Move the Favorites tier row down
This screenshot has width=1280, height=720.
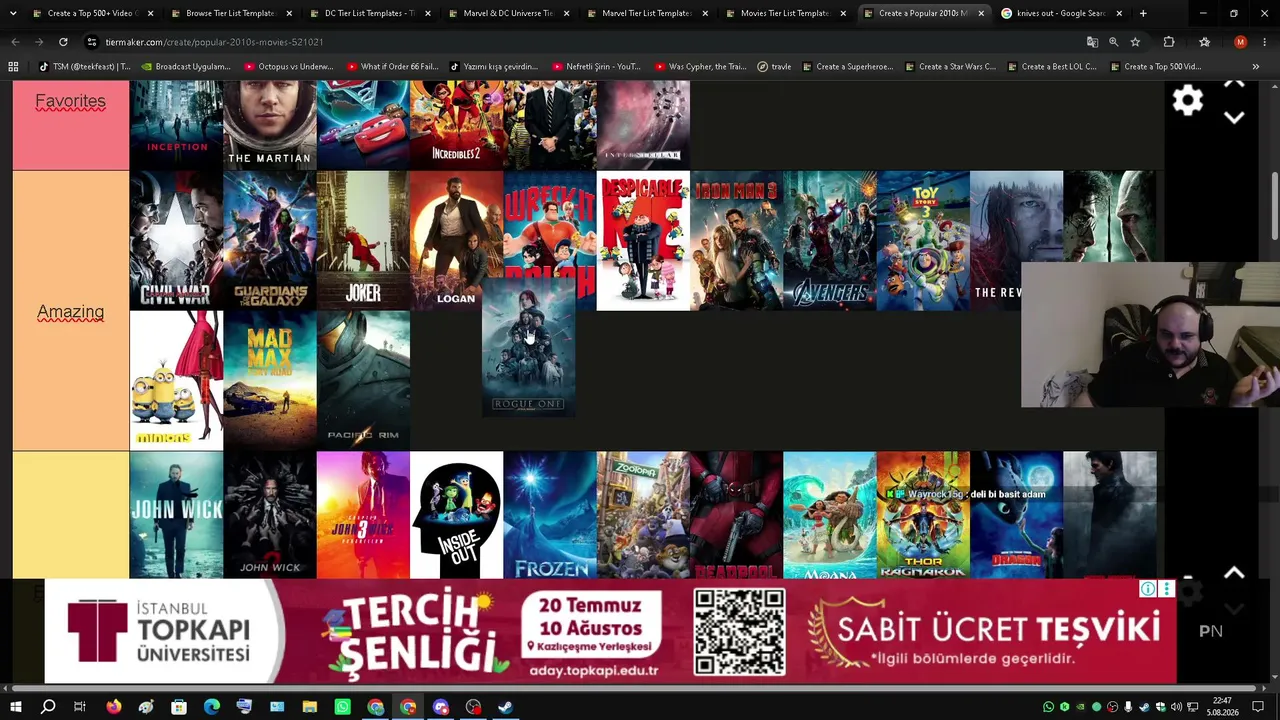1234,118
